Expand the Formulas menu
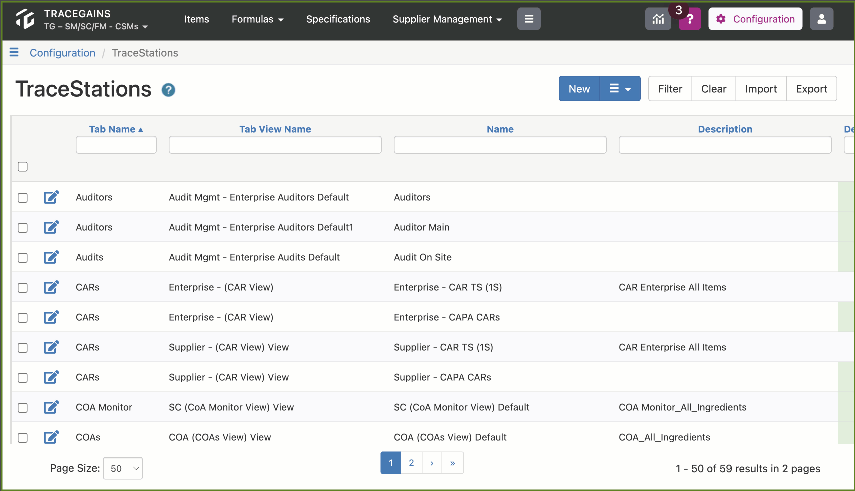Image resolution: width=855 pixels, height=491 pixels. tap(257, 19)
